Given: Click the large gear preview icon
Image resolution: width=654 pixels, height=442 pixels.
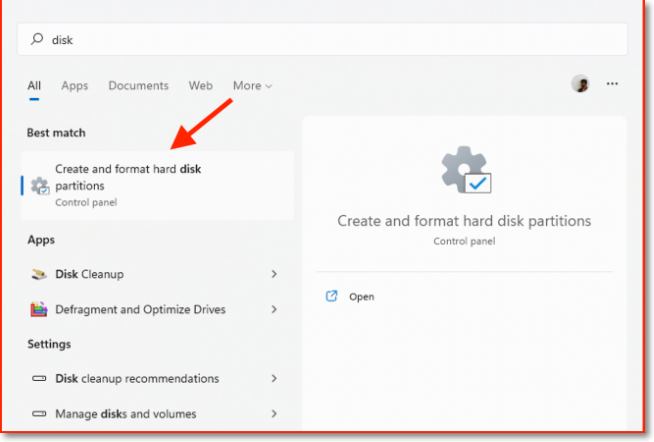Looking at the screenshot, I should pyautogui.click(x=466, y=170).
